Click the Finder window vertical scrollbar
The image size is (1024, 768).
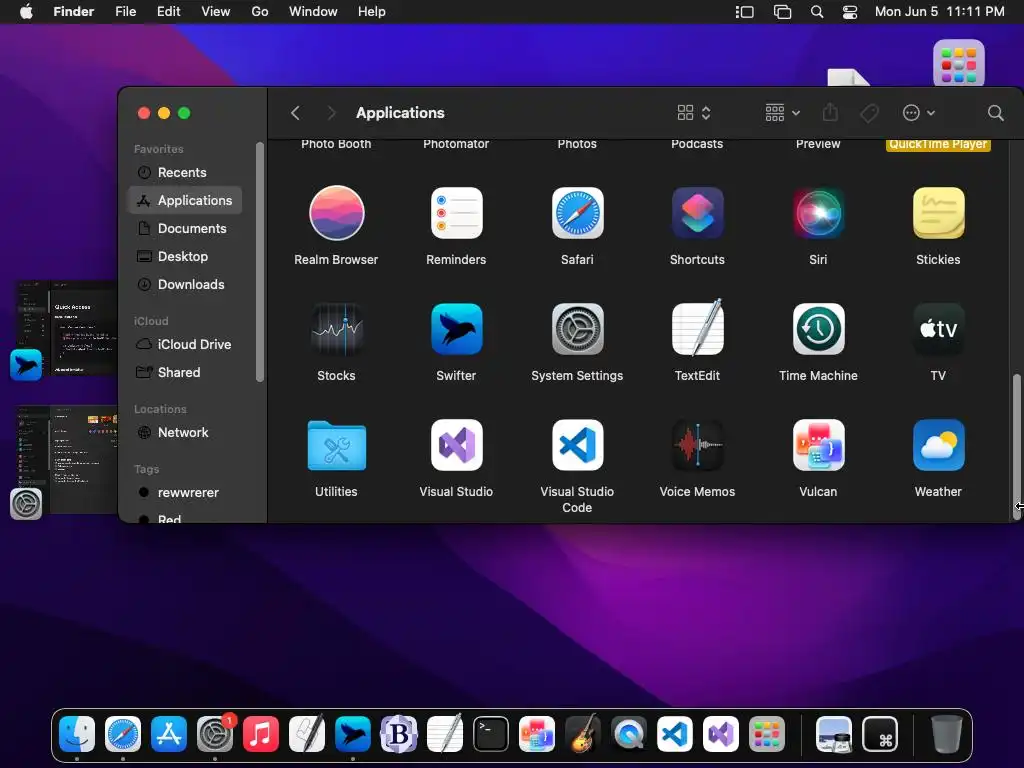[x=1017, y=447]
